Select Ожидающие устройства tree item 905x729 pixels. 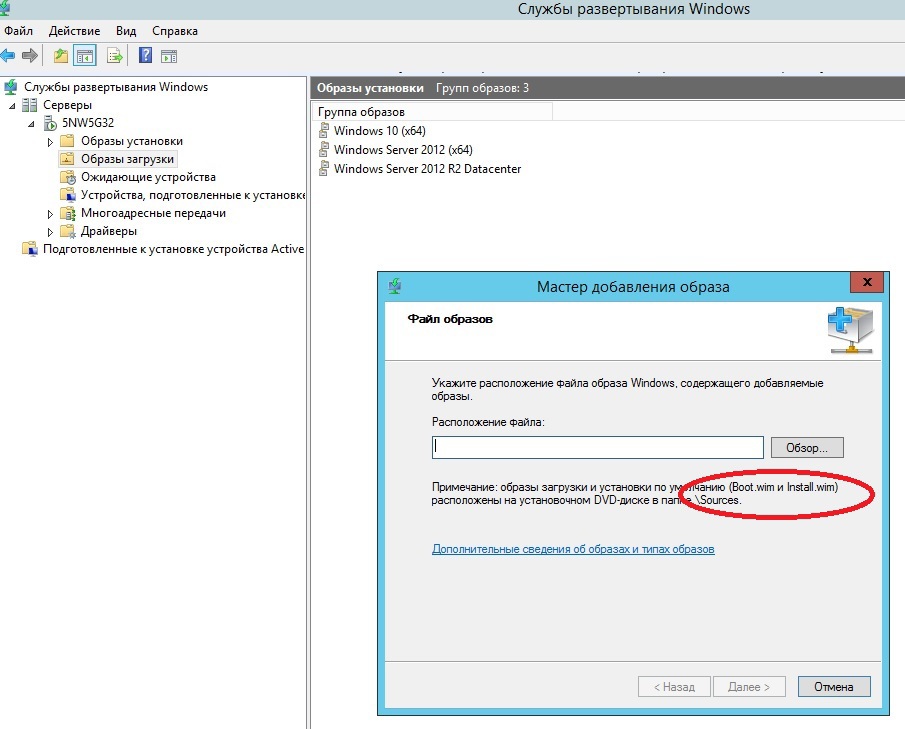pyautogui.click(x=148, y=177)
